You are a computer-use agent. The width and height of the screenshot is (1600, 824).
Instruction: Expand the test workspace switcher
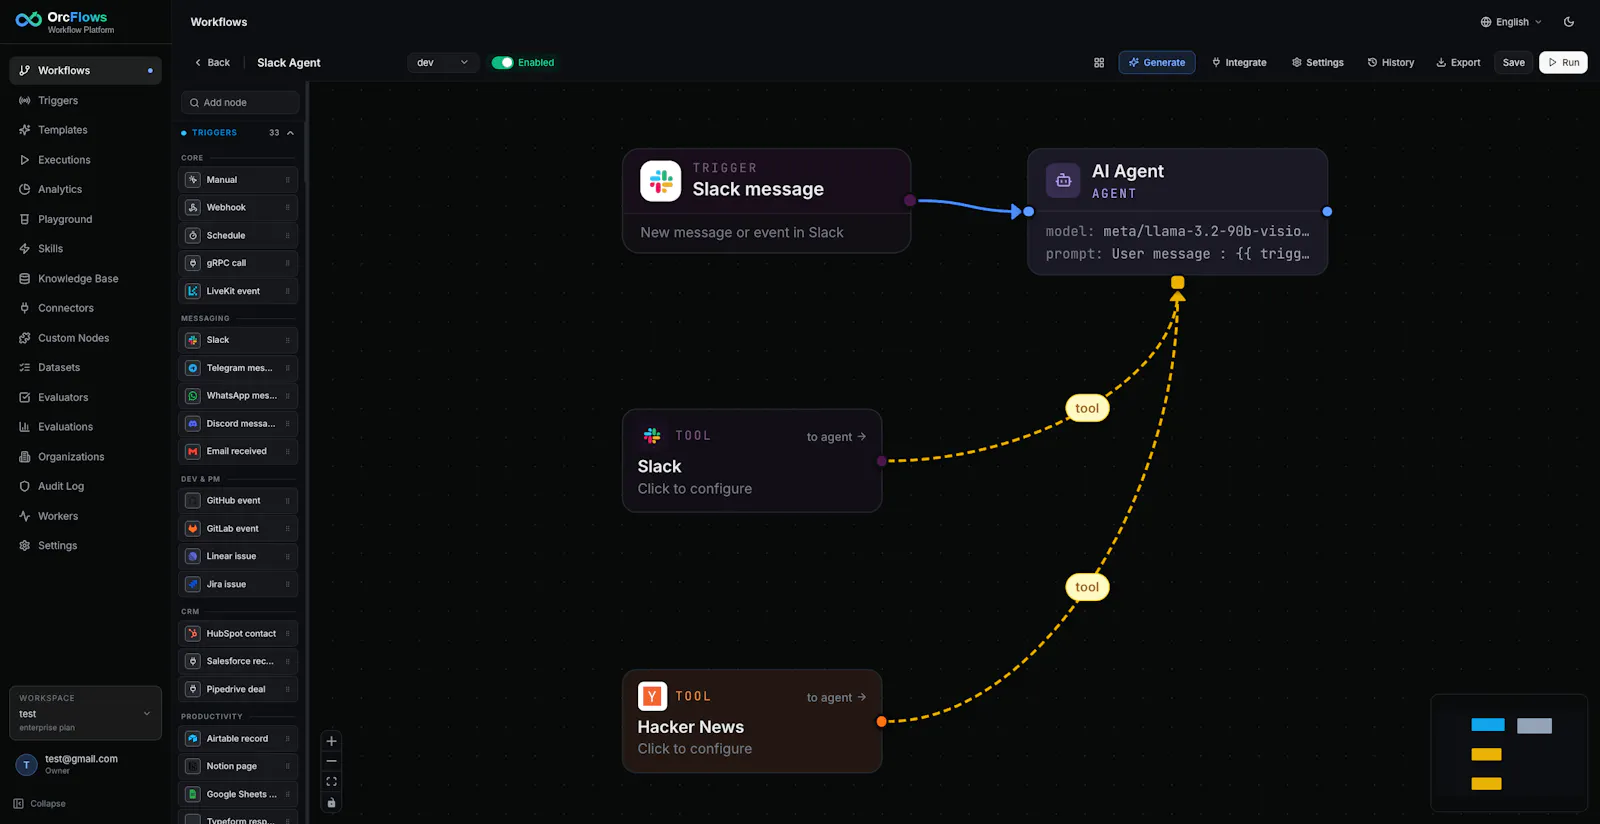(85, 713)
